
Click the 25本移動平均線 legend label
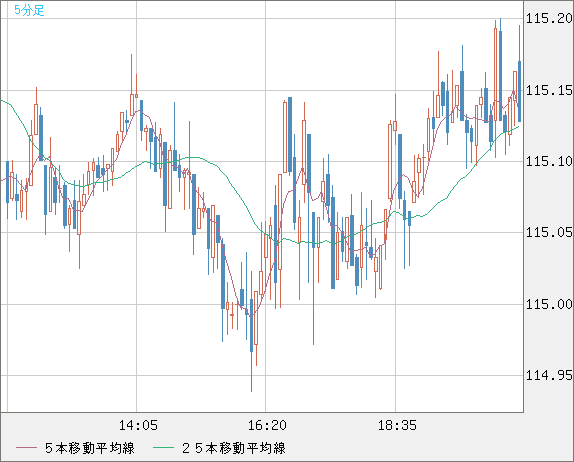click(234, 448)
